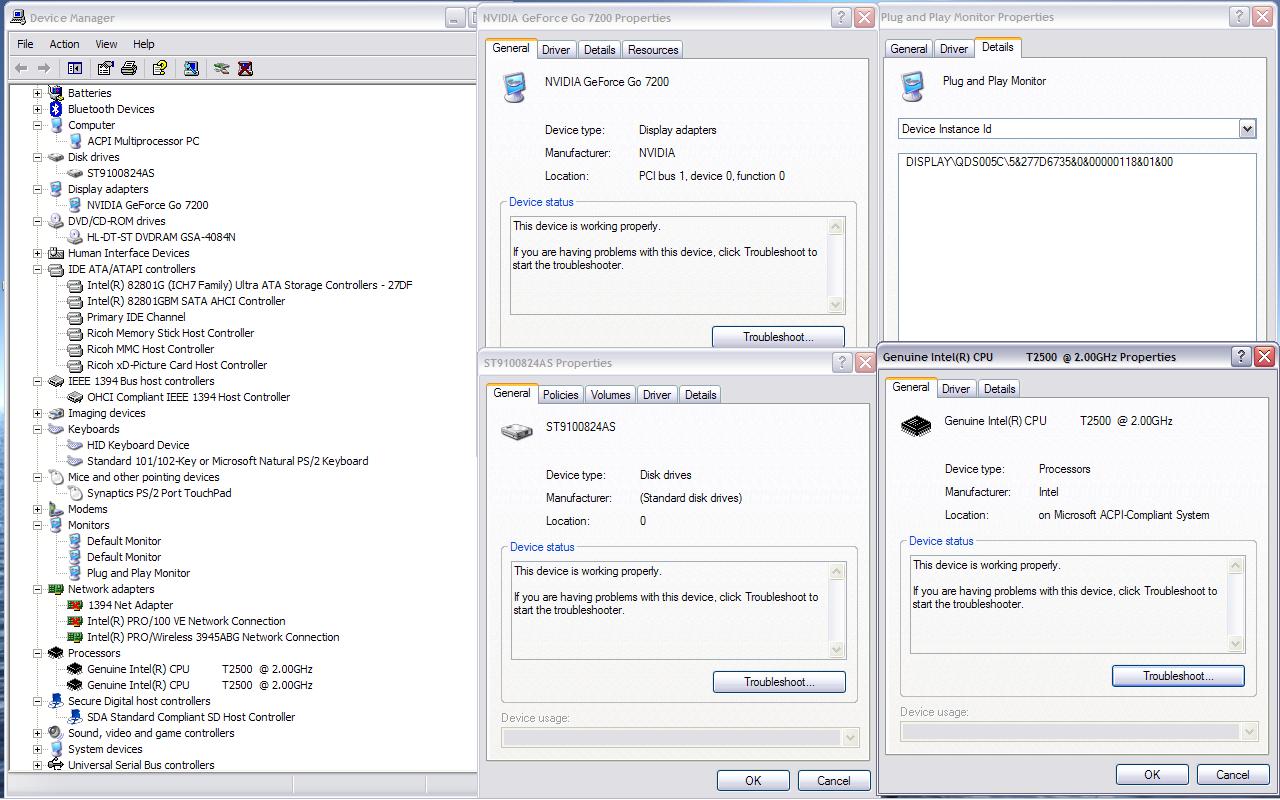1280x800 pixels.
Task: Click the Help question-mark in ST9100824AS Properties title bar
Action: coord(843,362)
